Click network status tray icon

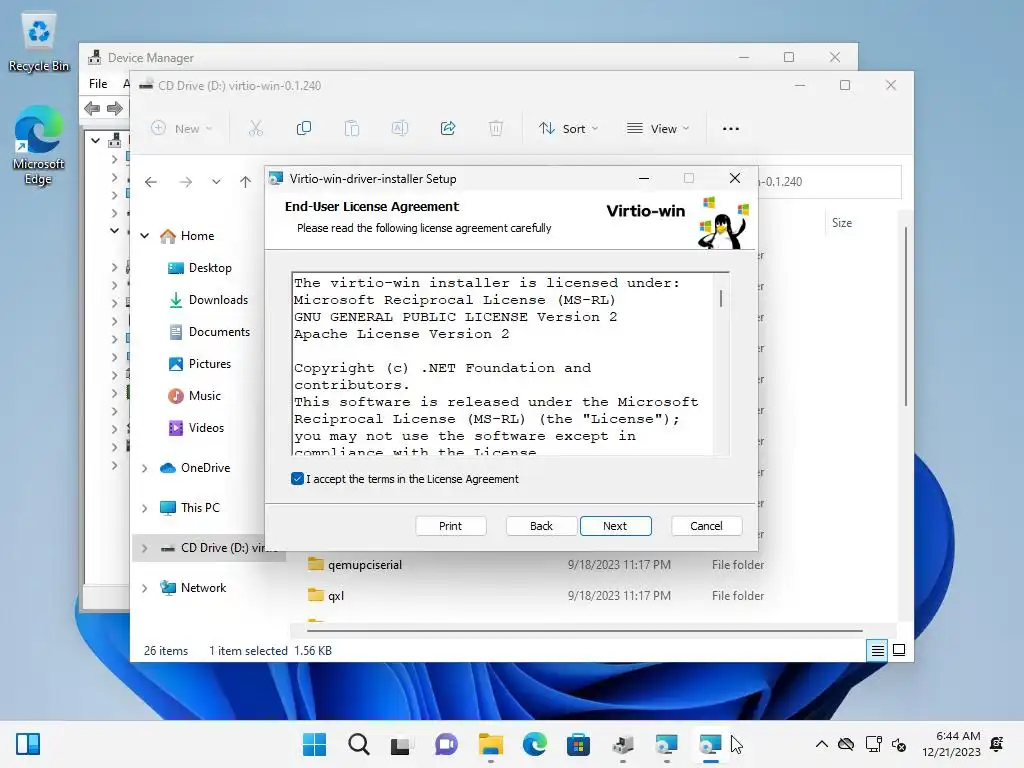coord(873,744)
